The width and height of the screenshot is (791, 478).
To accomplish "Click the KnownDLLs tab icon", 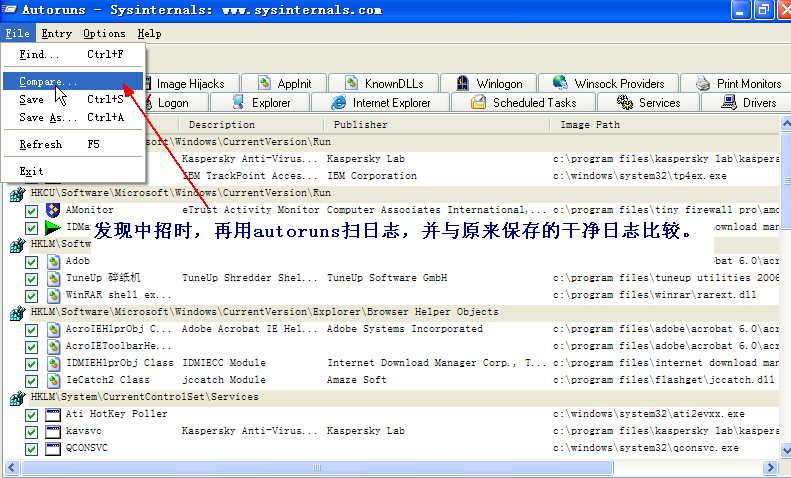I will click(x=352, y=83).
